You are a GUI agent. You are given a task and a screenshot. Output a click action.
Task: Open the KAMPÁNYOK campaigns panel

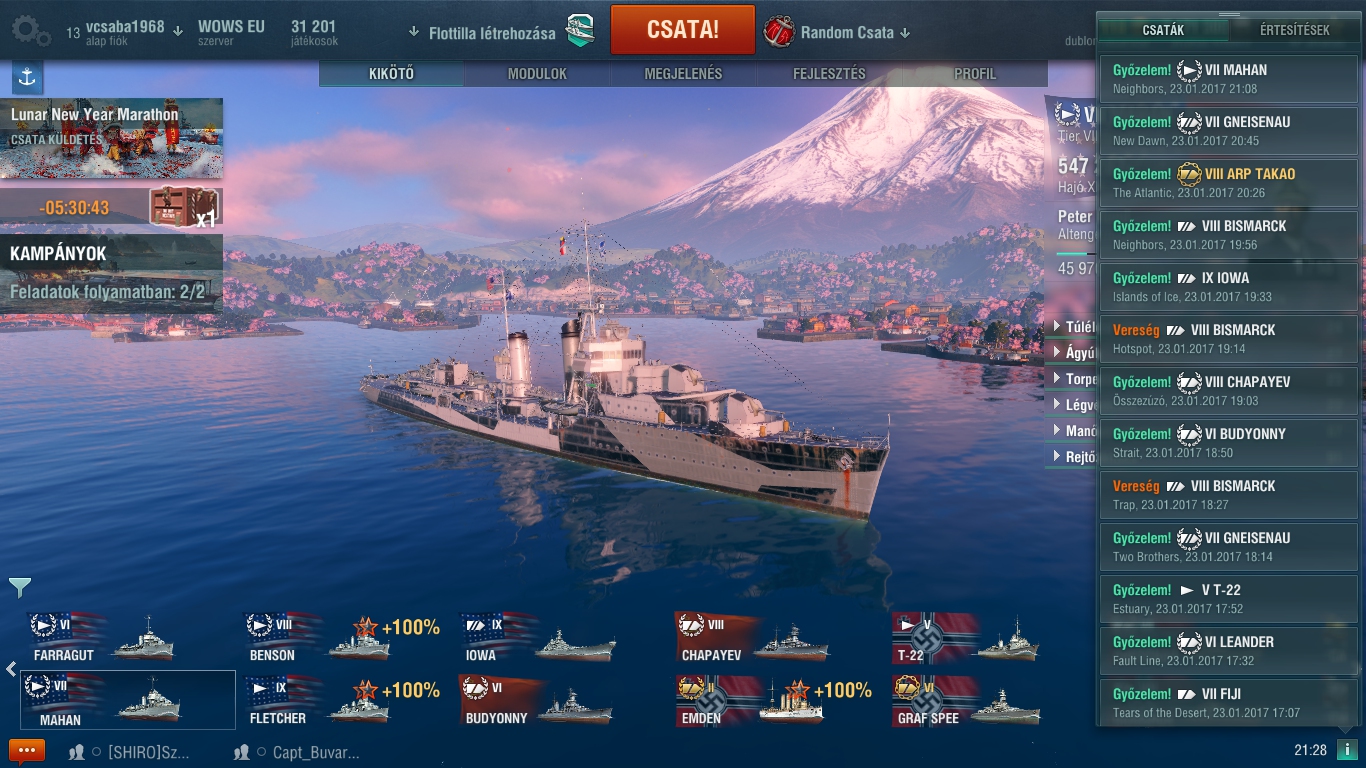click(111, 272)
